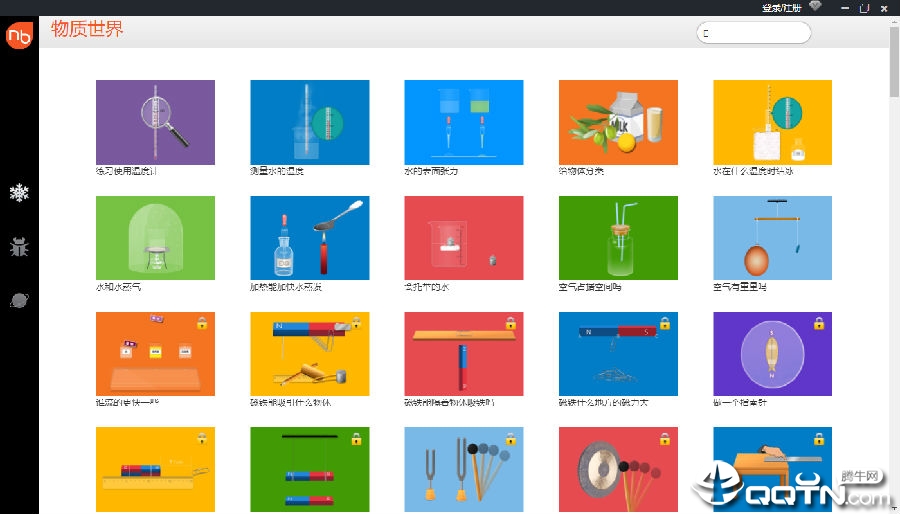Image resolution: width=900 pixels, height=514 pixels.
Task: Open the yellow magnets on ruler thumbnail
Action: click(155, 469)
